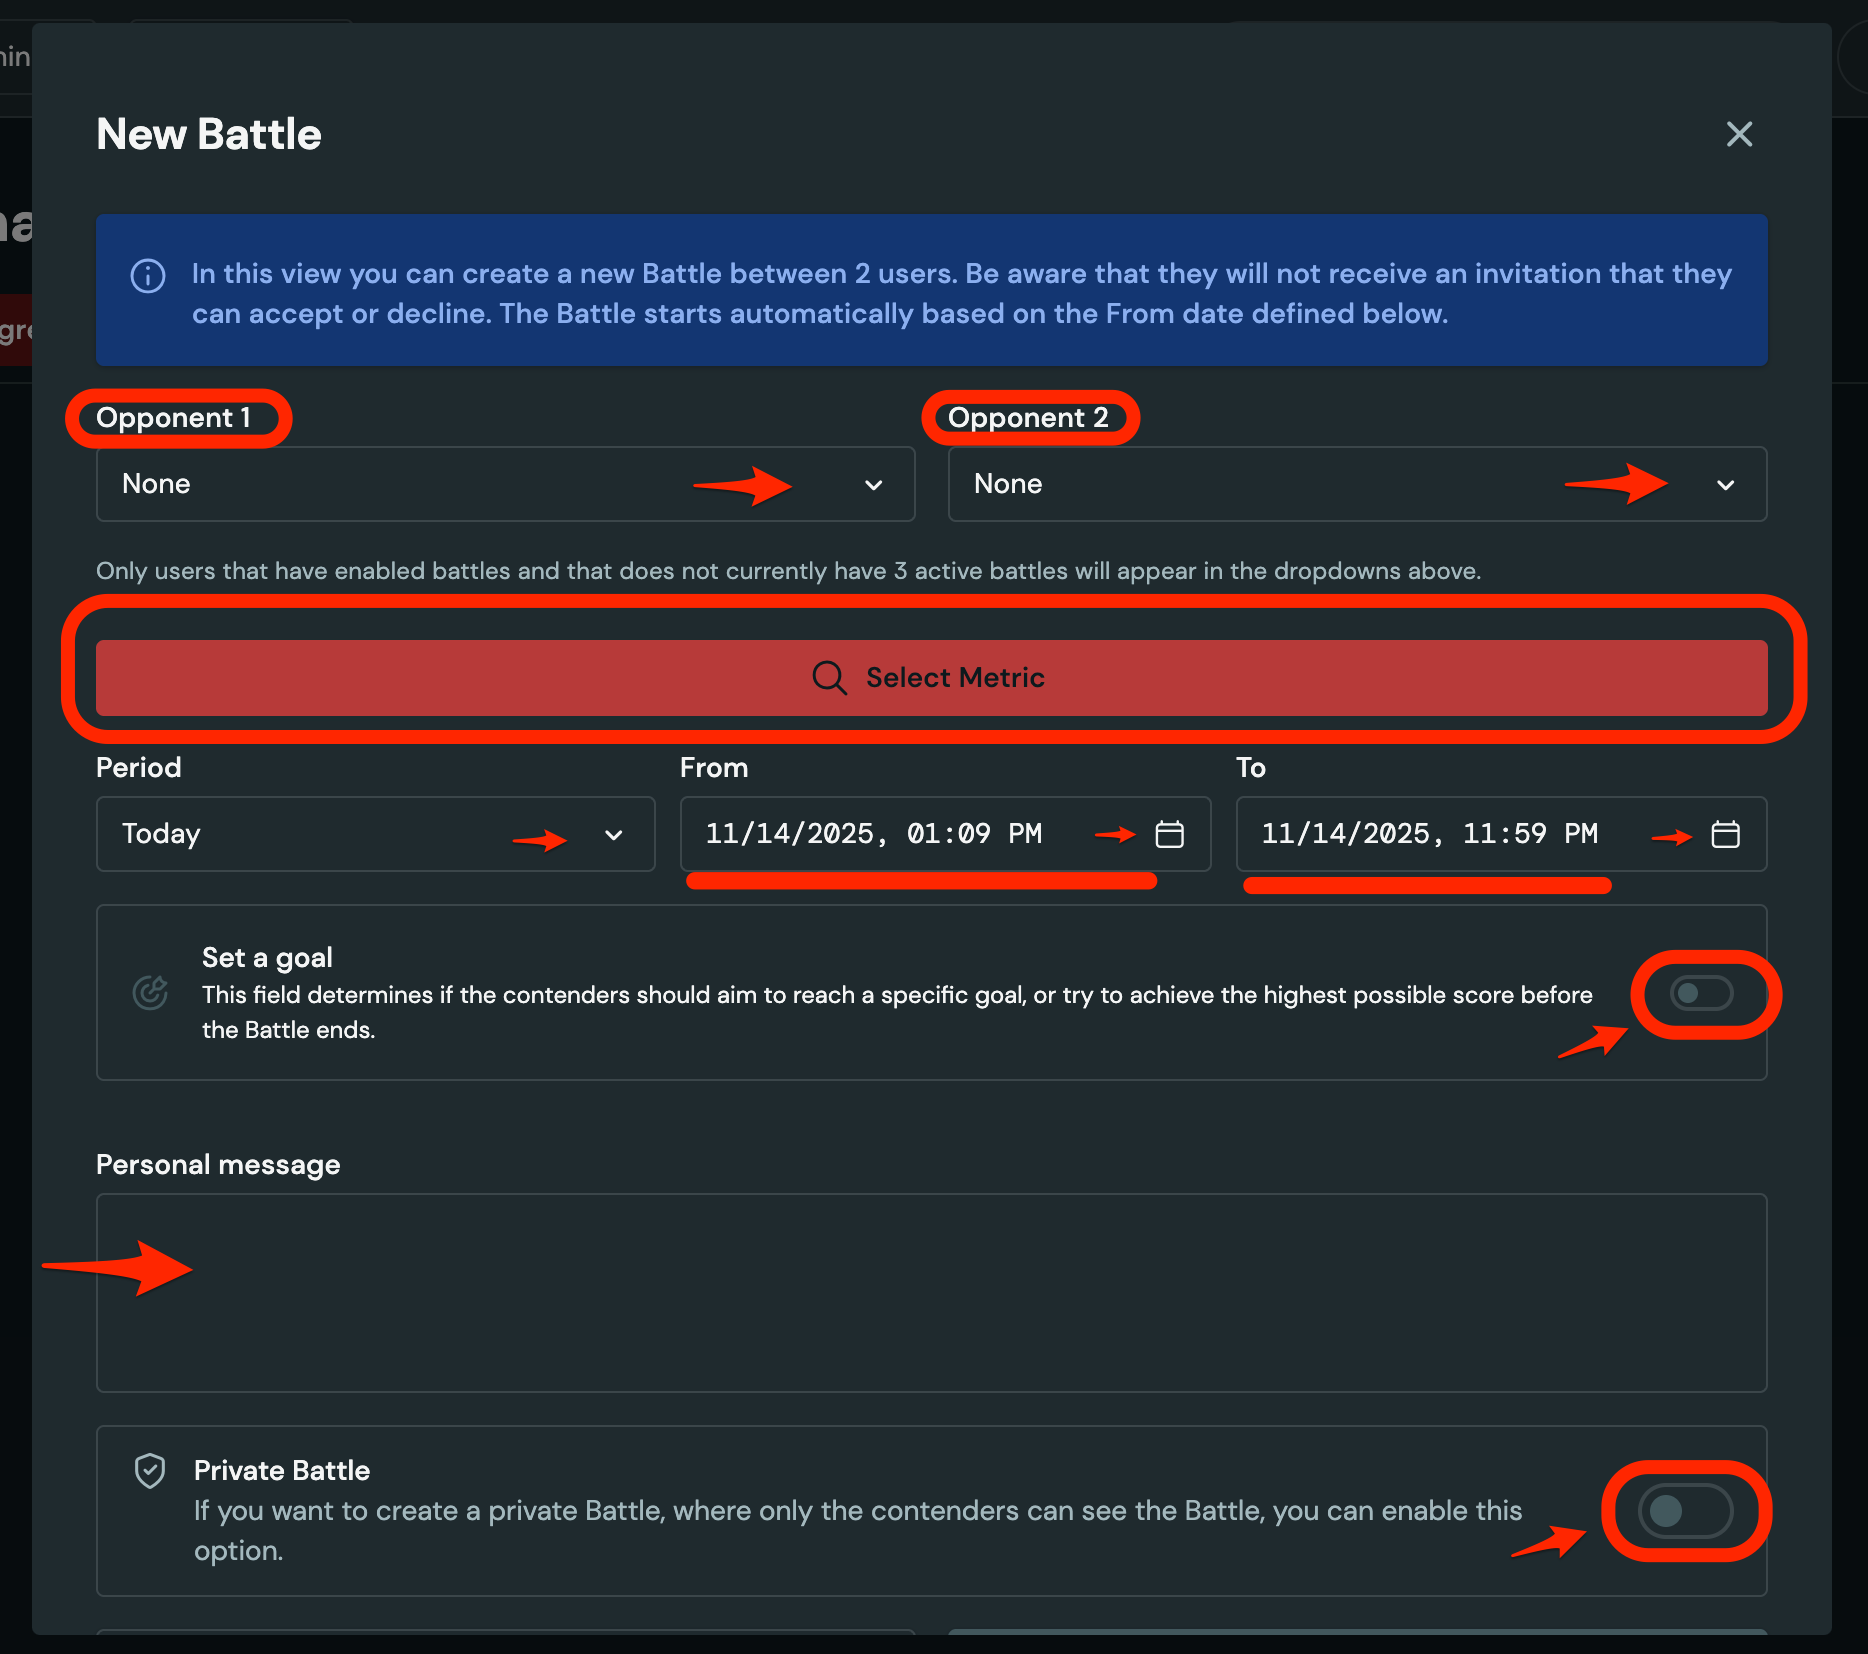Click the magnifier icon on Select Metric

829,678
